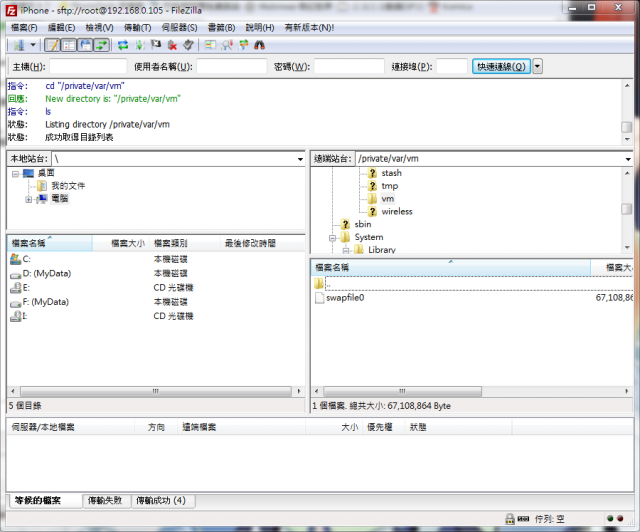Open magnifier filter icon in toolbar
Screen dimensions: 640x532
227,45
